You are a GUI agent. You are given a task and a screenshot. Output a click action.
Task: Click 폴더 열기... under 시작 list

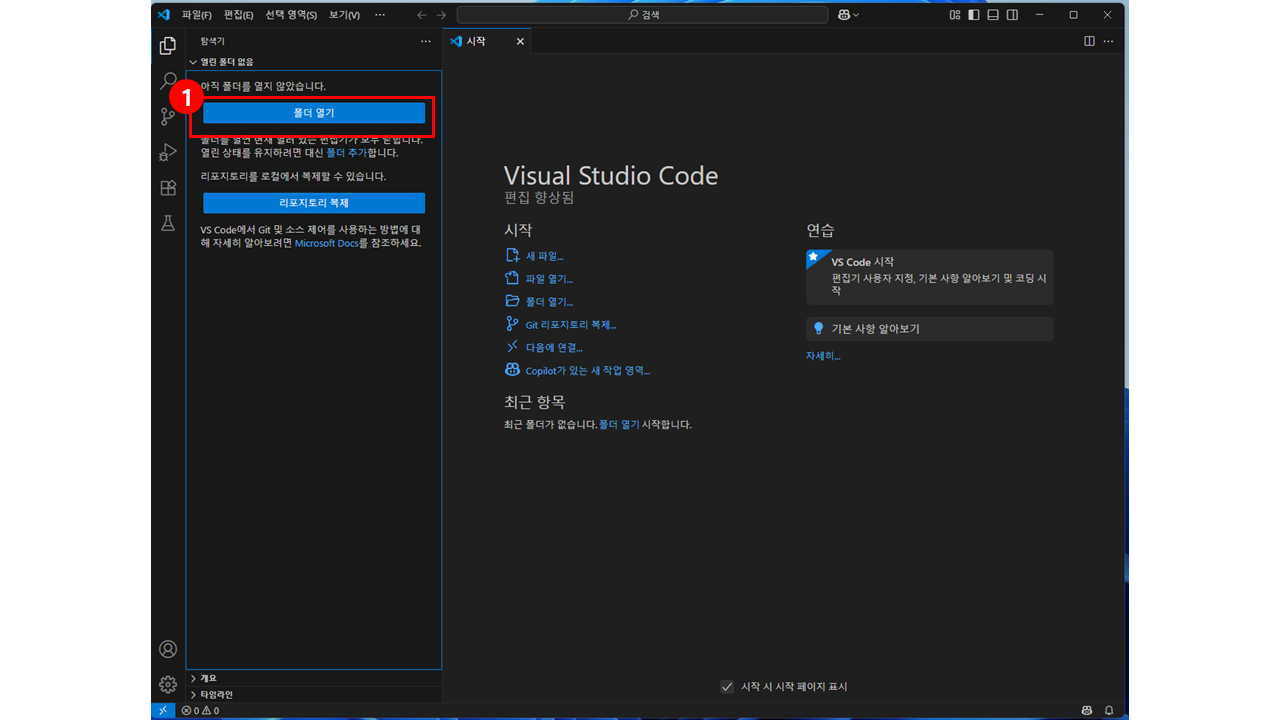549,302
